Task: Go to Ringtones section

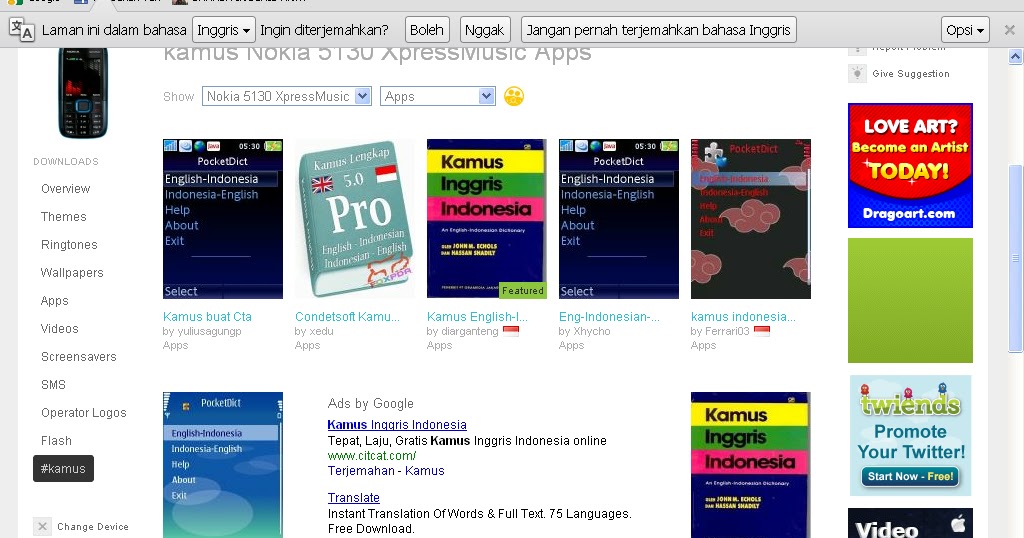Action: (69, 245)
